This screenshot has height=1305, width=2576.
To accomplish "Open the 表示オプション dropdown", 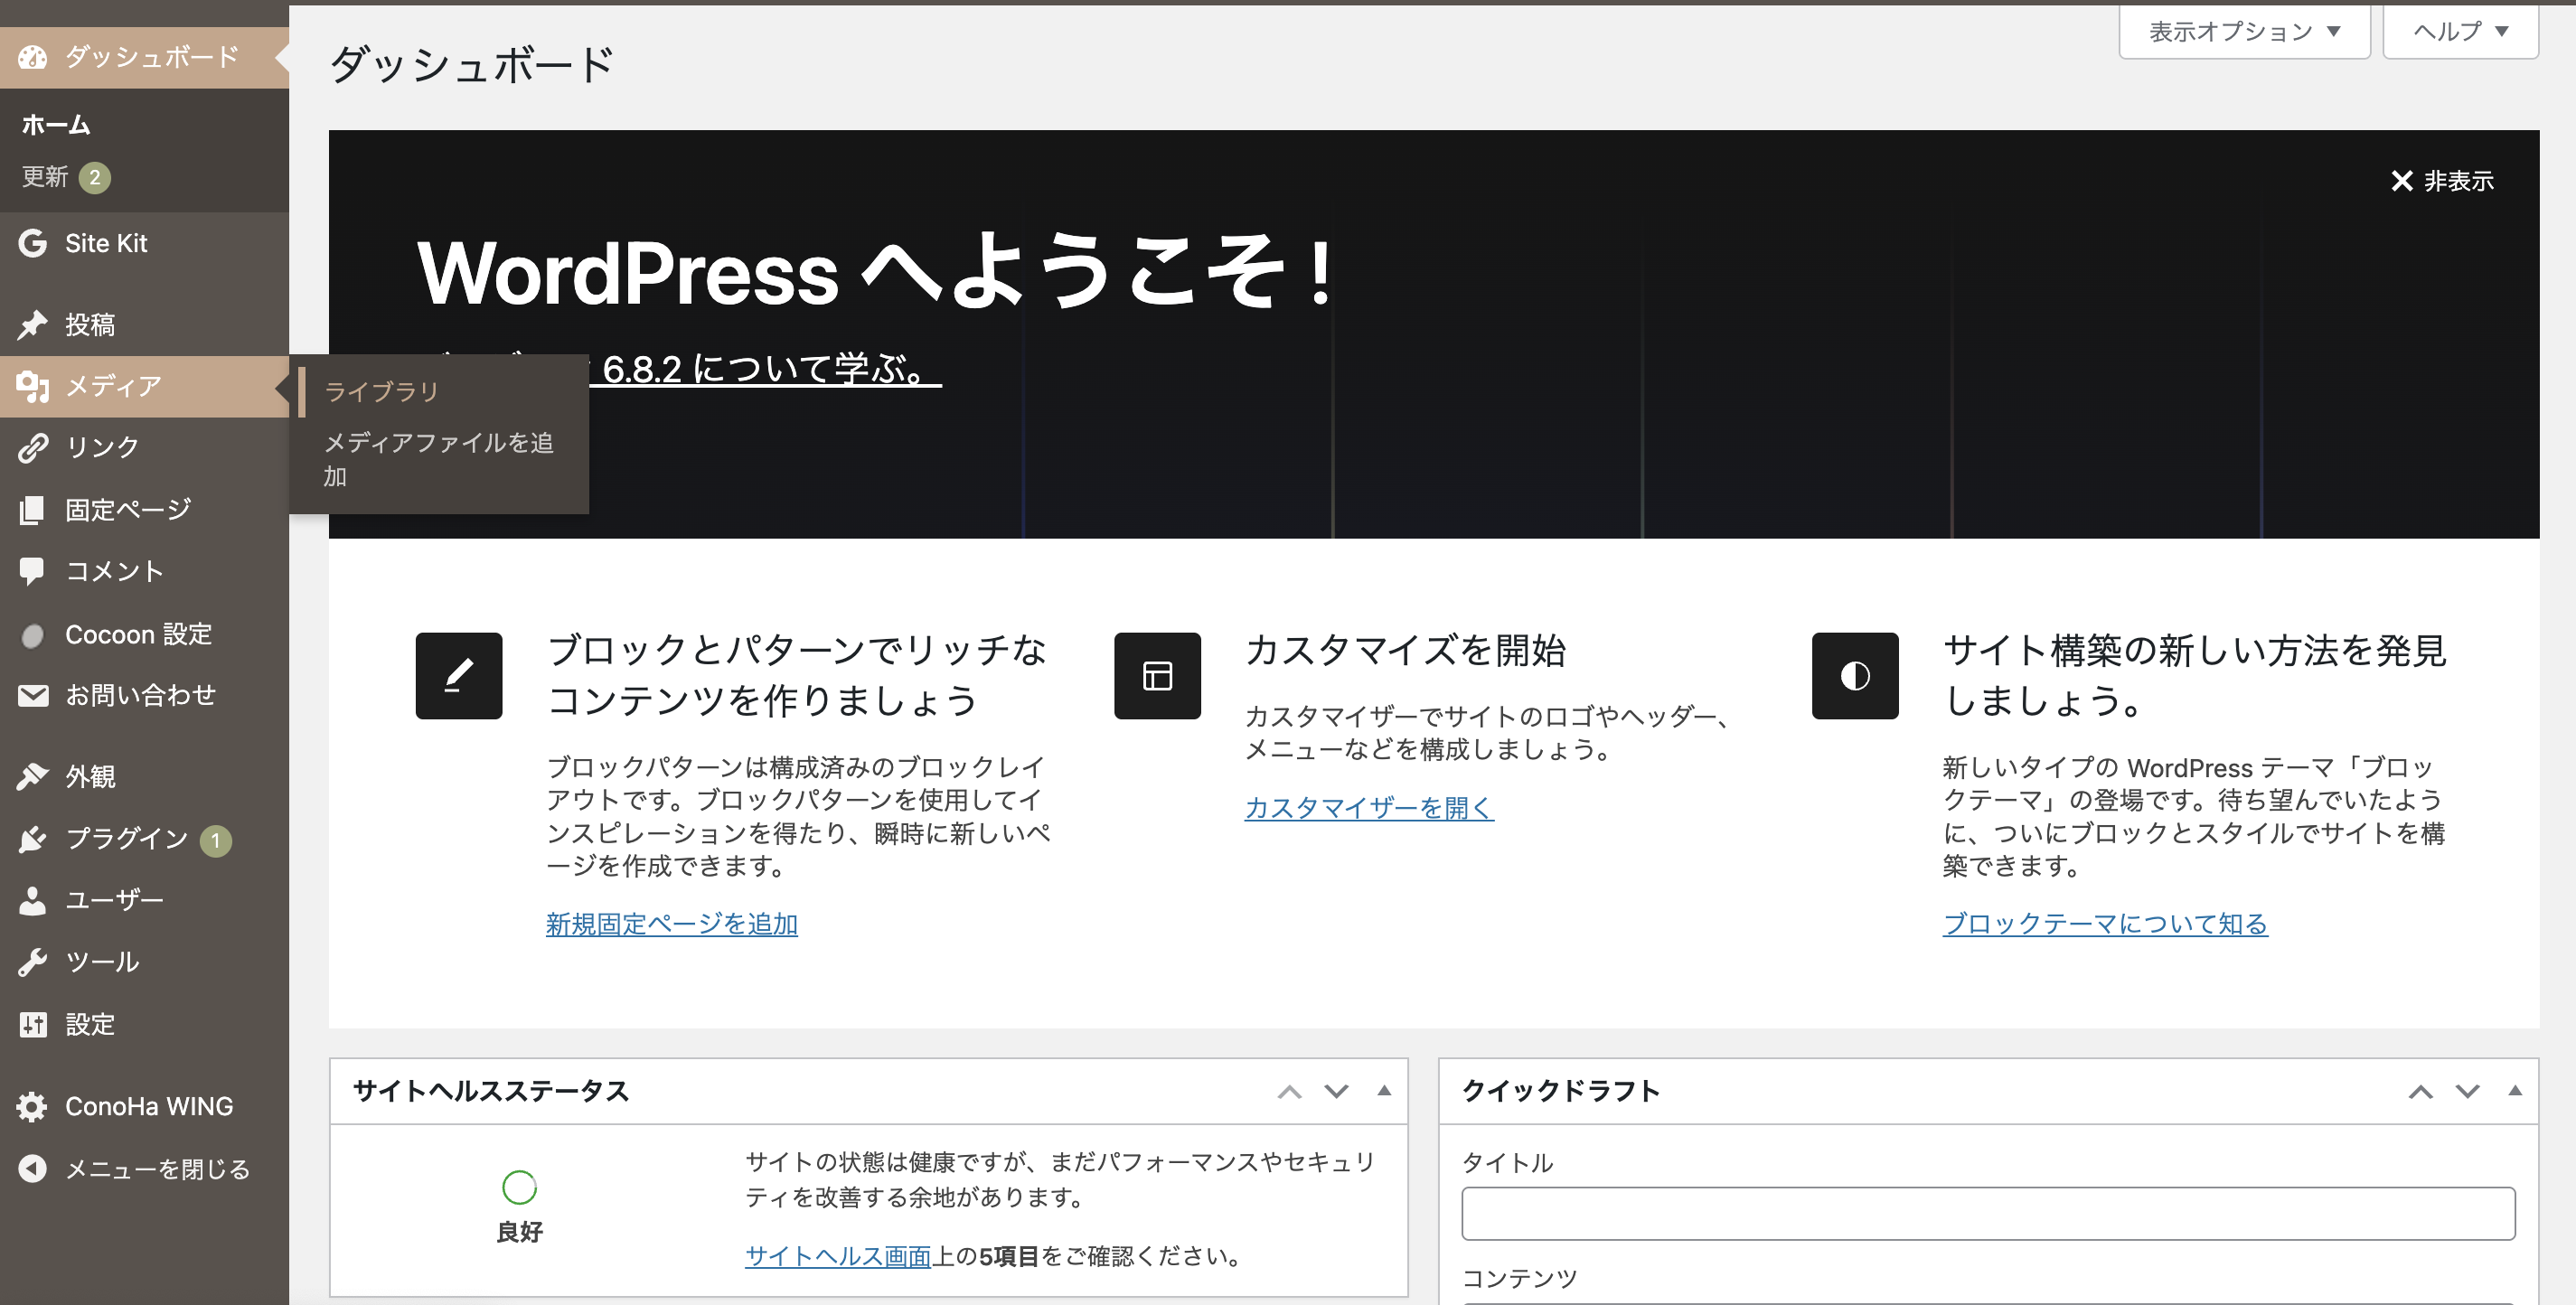I will 2244,31.
